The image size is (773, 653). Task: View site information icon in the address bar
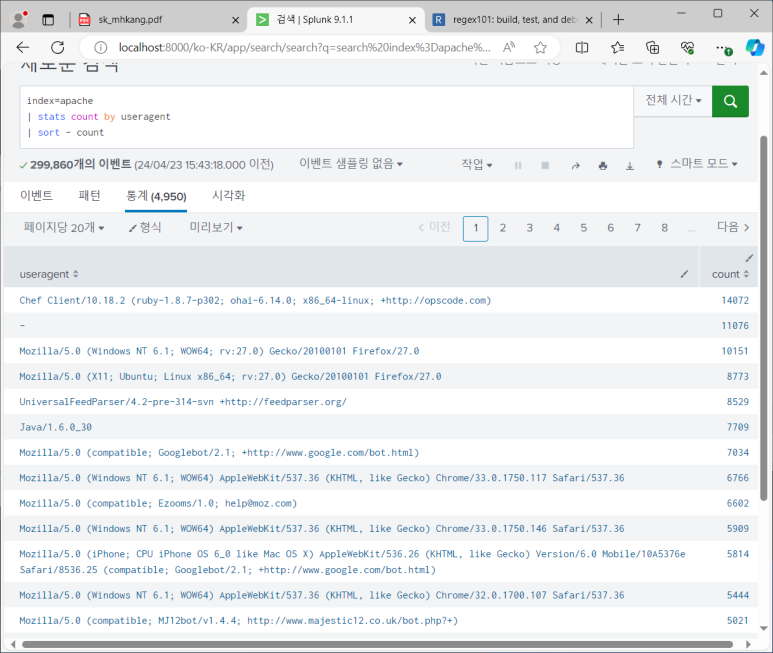[101, 47]
